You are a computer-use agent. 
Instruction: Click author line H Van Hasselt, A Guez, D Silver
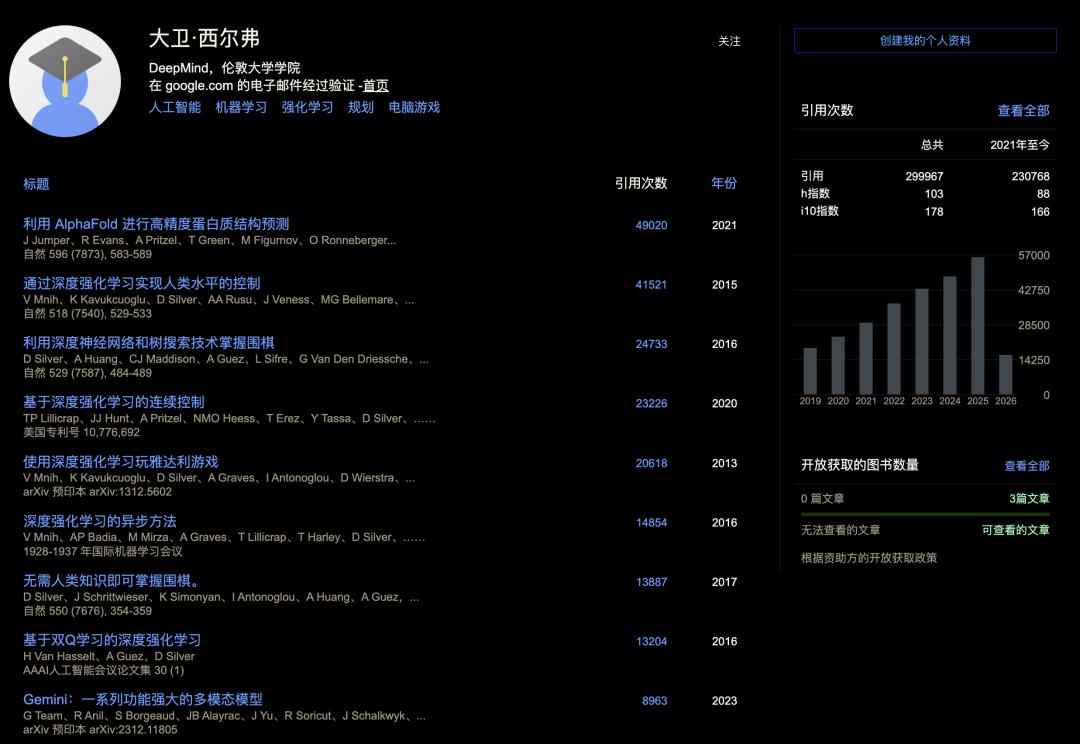pos(109,657)
